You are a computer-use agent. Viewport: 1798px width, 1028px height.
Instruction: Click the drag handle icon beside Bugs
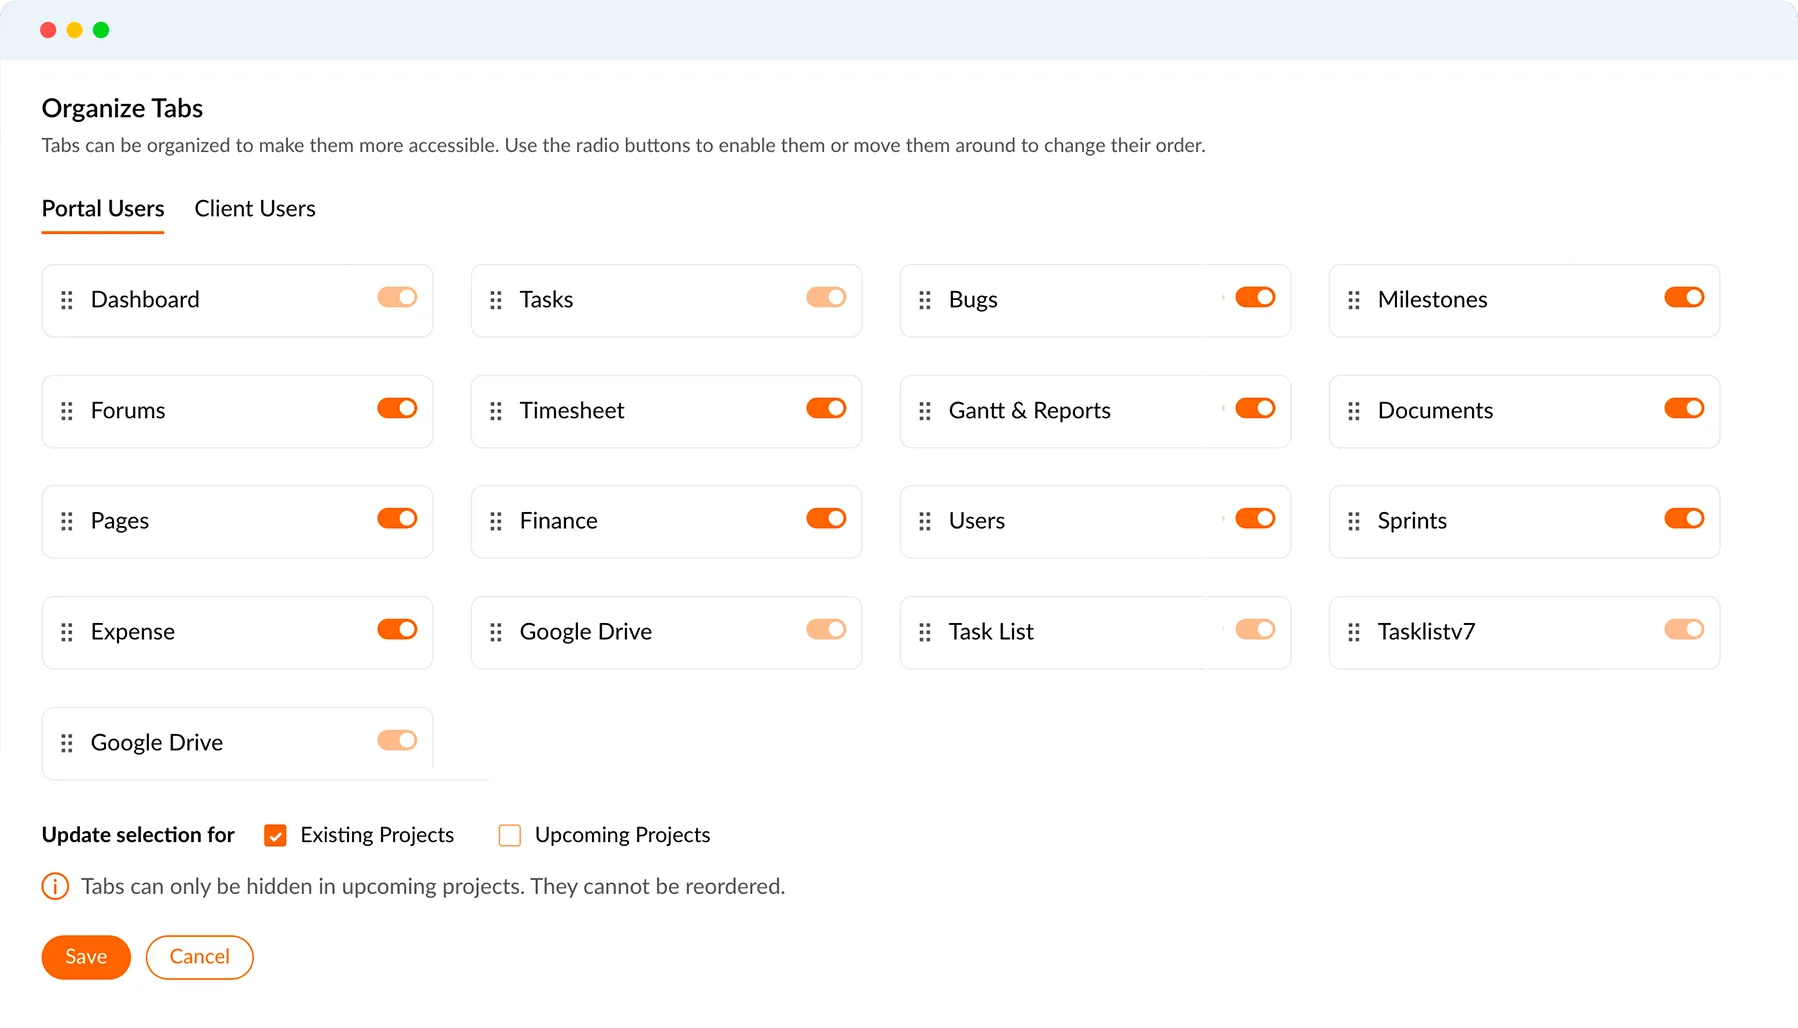[x=925, y=300]
